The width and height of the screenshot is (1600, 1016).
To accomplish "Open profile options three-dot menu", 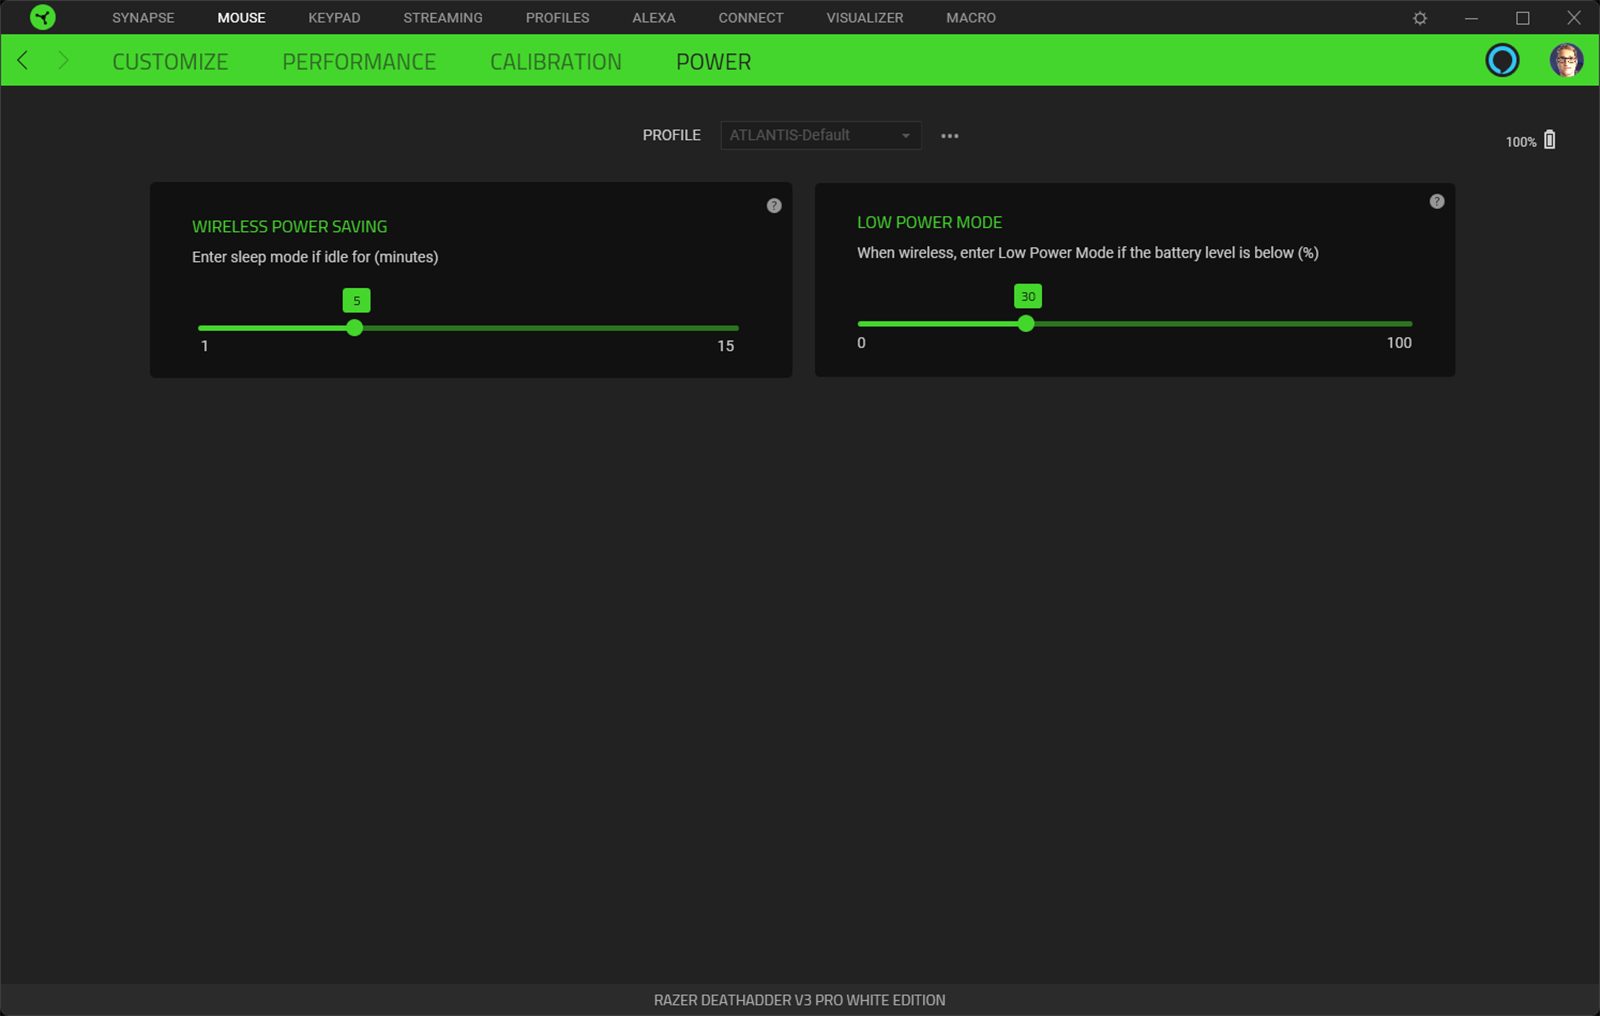I will (x=950, y=136).
